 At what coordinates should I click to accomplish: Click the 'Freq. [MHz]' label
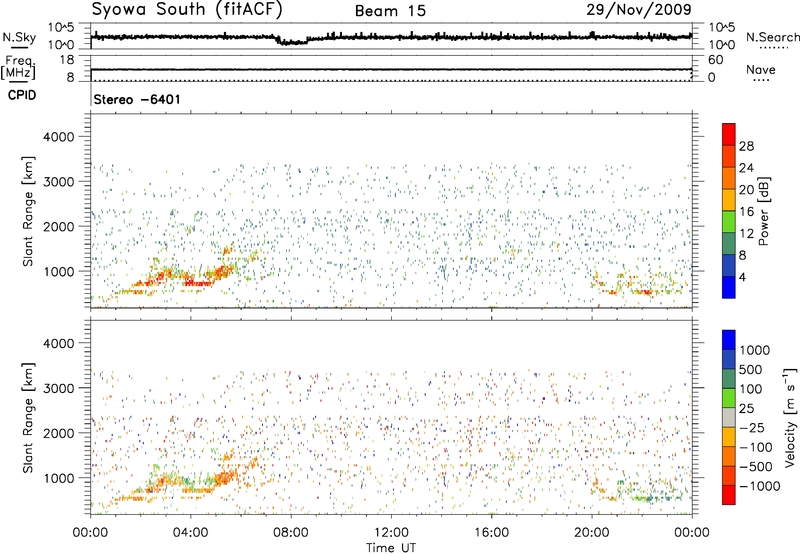(19, 67)
